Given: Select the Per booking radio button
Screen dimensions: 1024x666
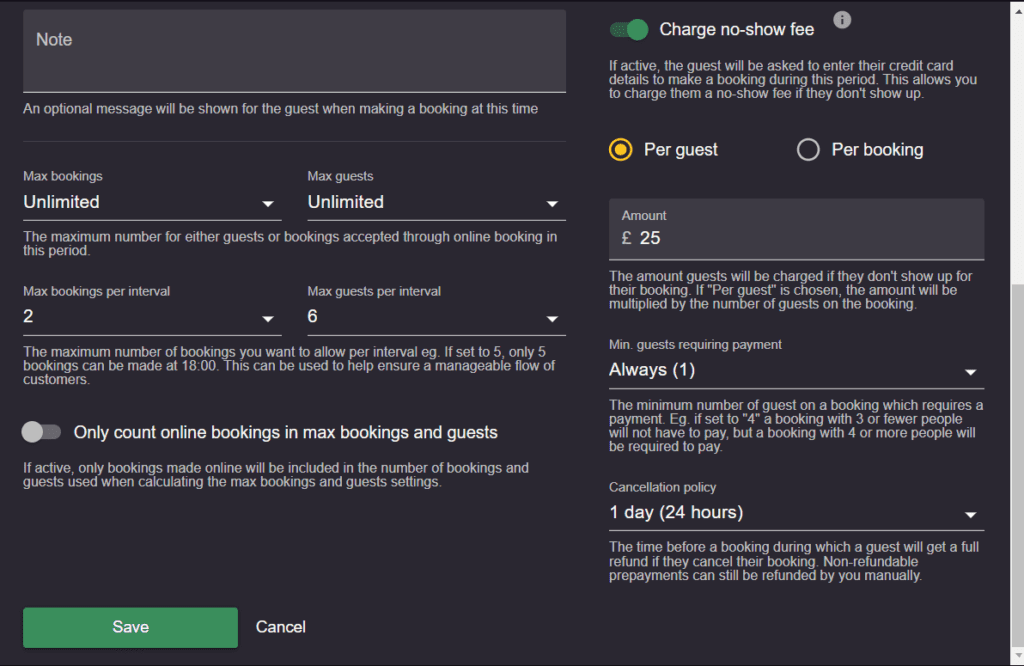Looking at the screenshot, I should pyautogui.click(x=808, y=150).
